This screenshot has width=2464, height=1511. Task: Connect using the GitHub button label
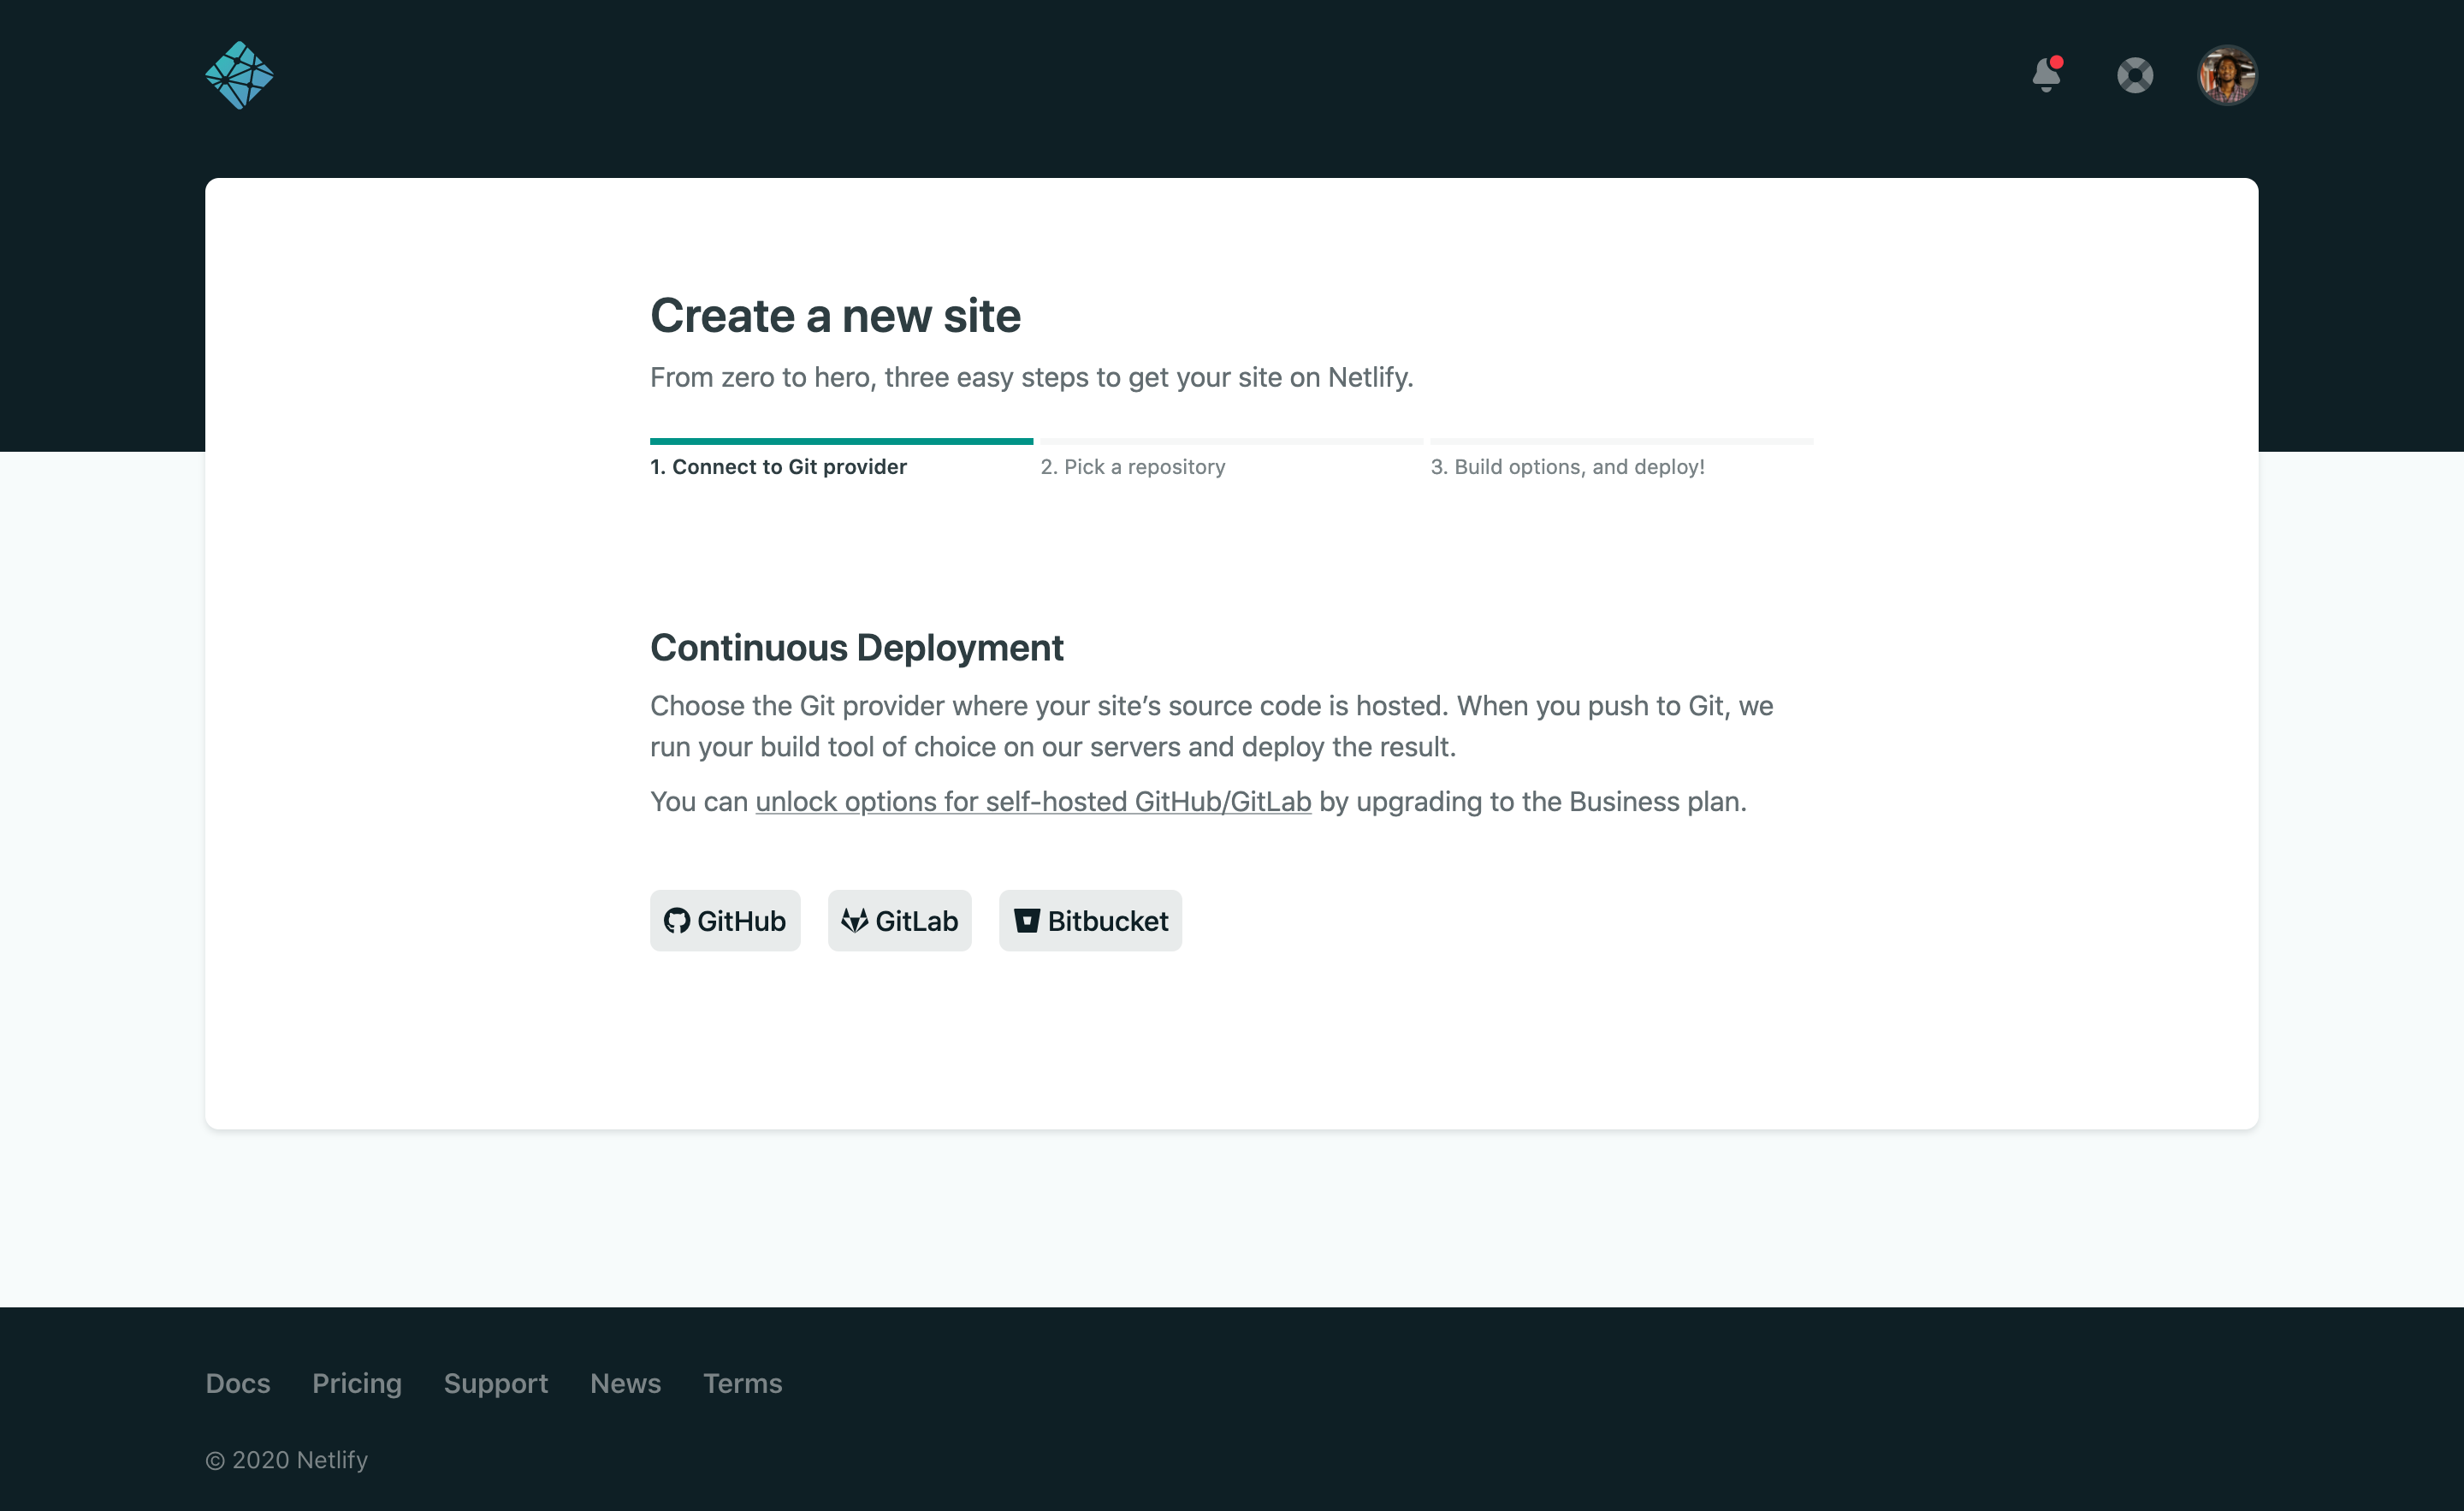[x=741, y=920]
